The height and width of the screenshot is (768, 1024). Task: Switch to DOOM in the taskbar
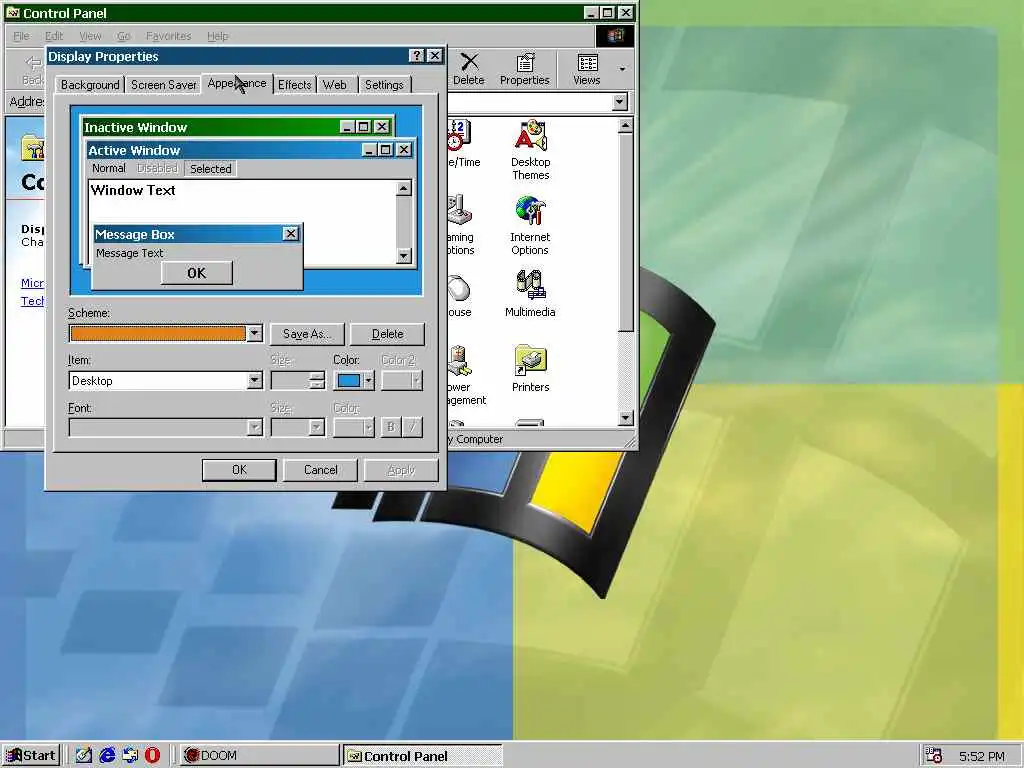click(x=257, y=756)
